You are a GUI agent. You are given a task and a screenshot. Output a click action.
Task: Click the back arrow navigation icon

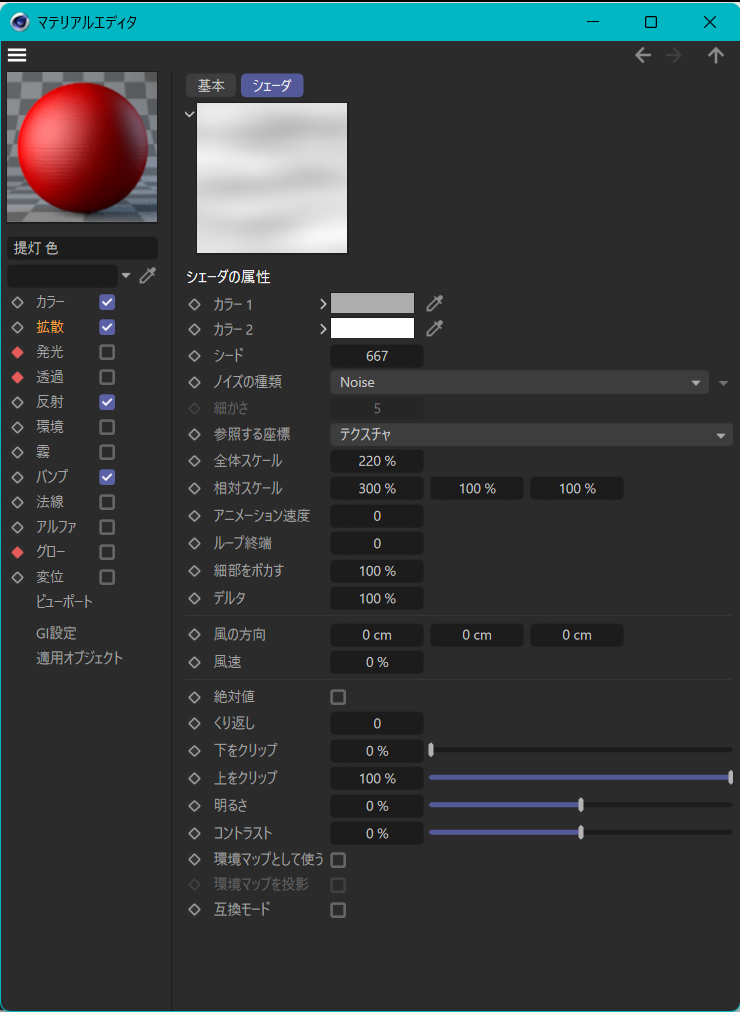tap(643, 56)
